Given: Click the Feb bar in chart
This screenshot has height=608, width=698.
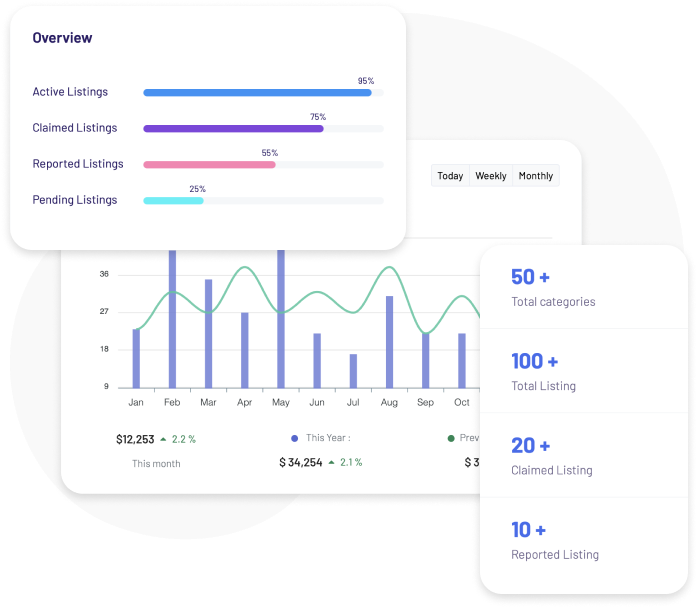Looking at the screenshot, I should coord(172,320).
